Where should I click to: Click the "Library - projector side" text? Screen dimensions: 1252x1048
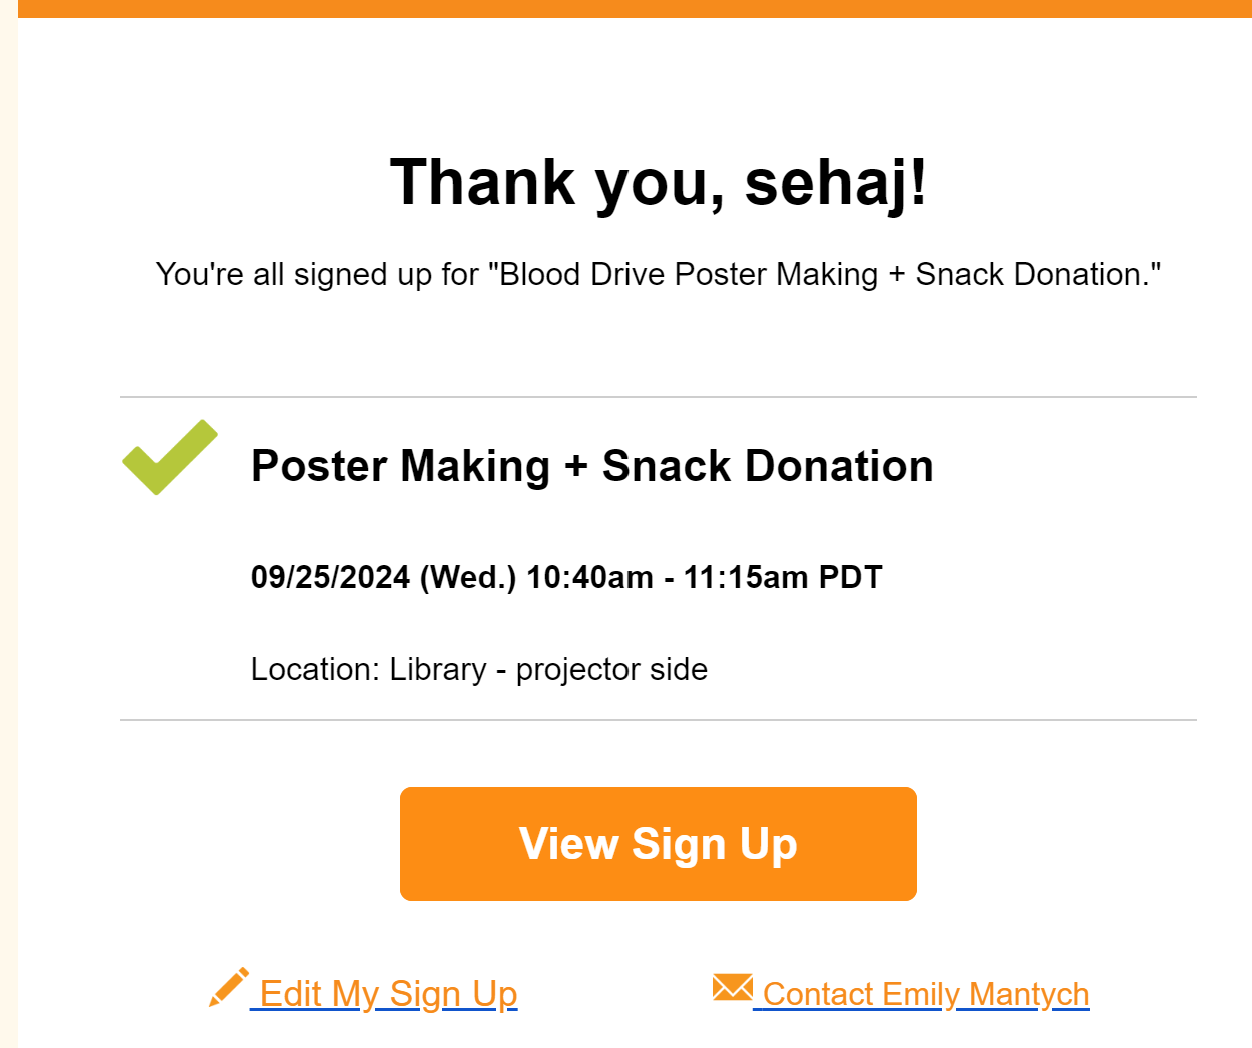pos(548,669)
